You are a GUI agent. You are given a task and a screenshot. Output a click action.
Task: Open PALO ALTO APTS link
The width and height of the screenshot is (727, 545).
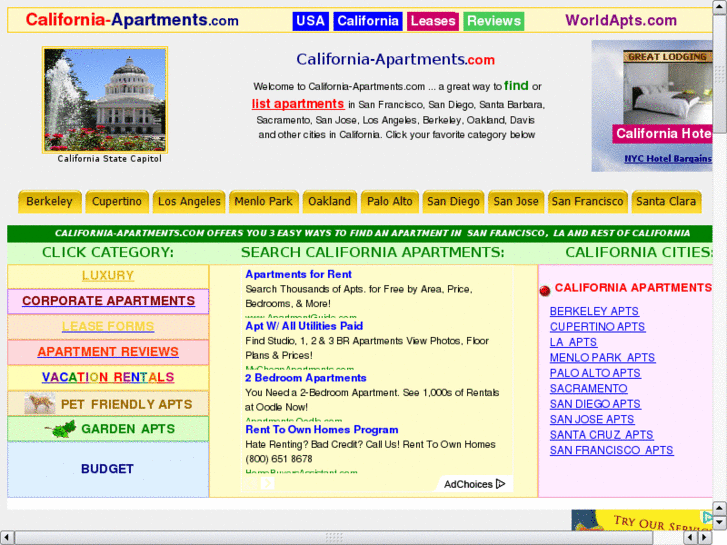click(595, 373)
